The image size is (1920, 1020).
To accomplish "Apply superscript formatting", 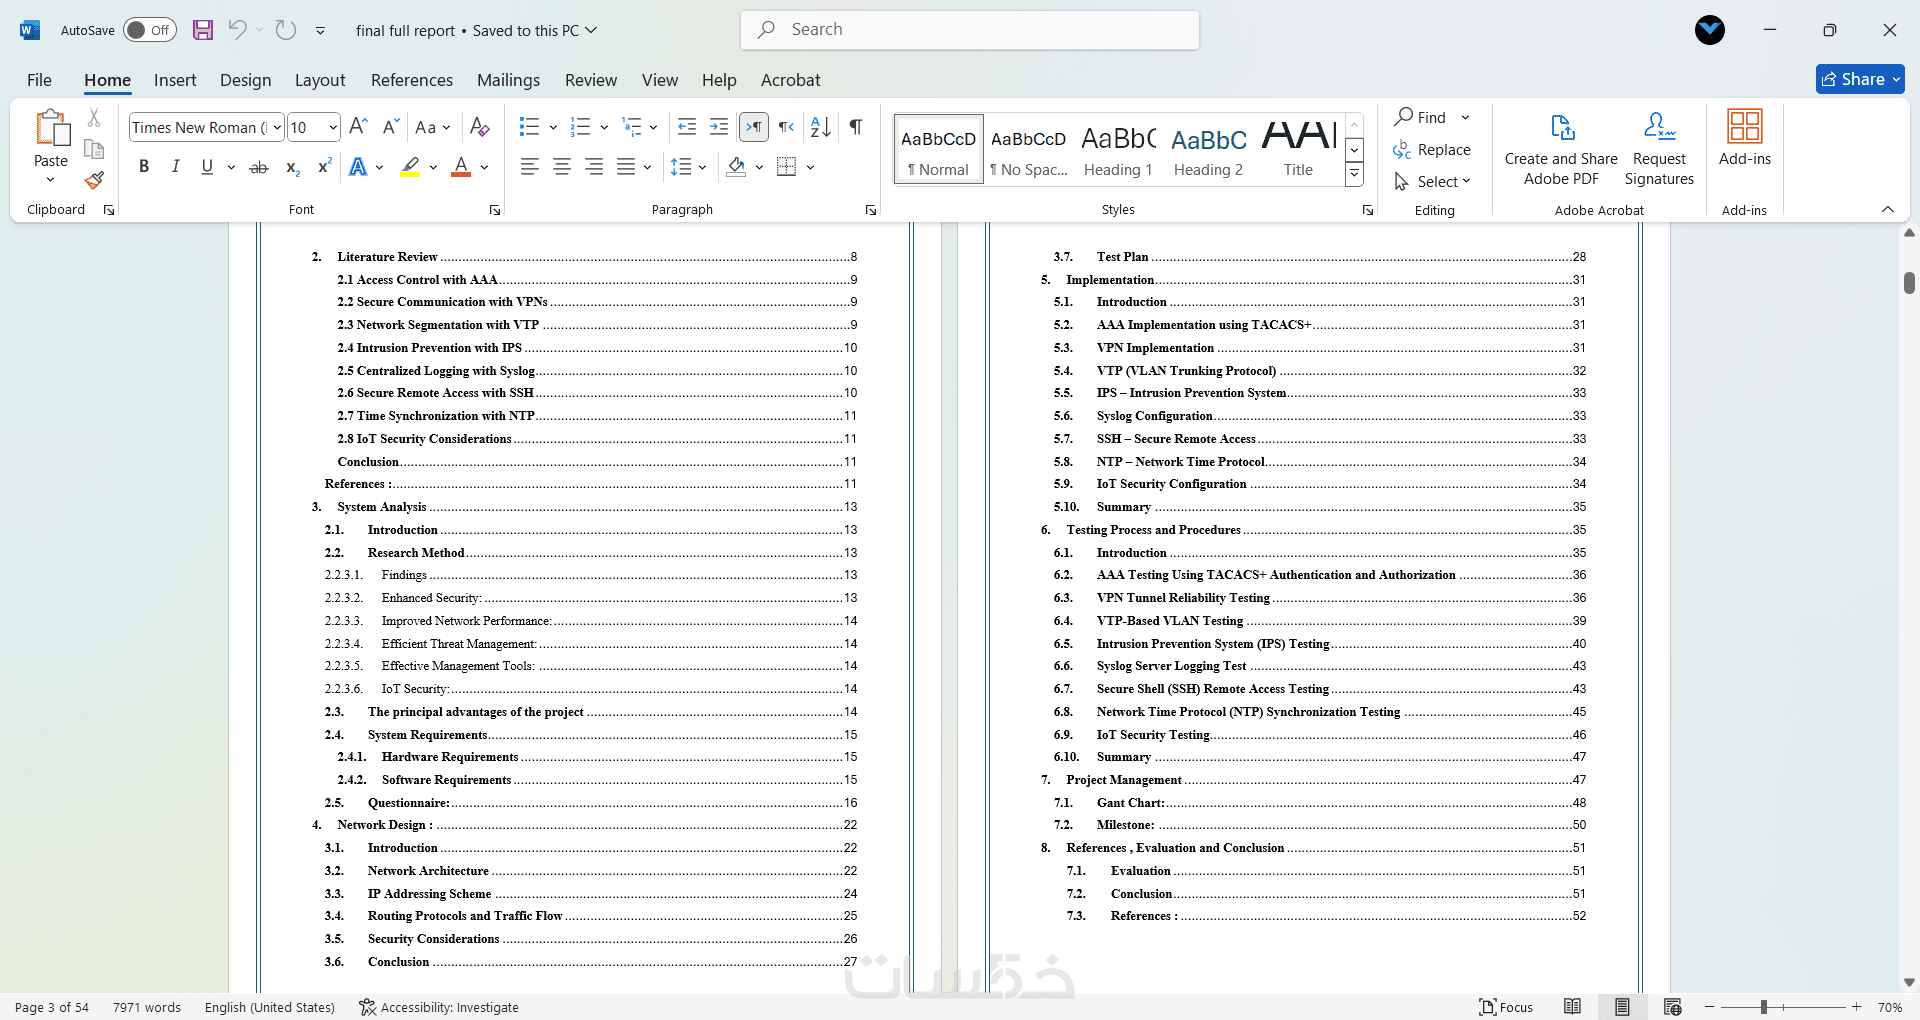I will (x=324, y=167).
